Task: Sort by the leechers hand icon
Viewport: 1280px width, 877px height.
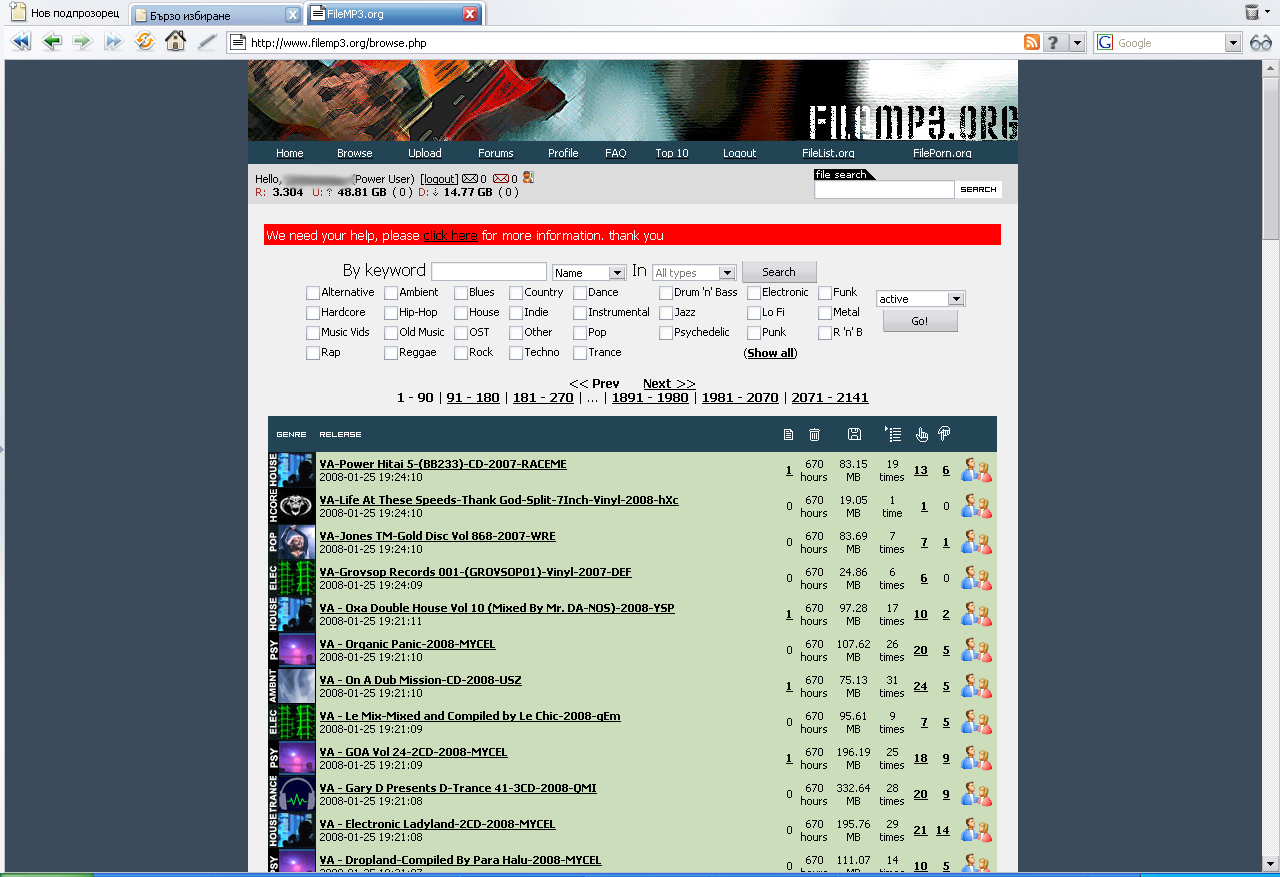Action: pyautogui.click(x=944, y=434)
